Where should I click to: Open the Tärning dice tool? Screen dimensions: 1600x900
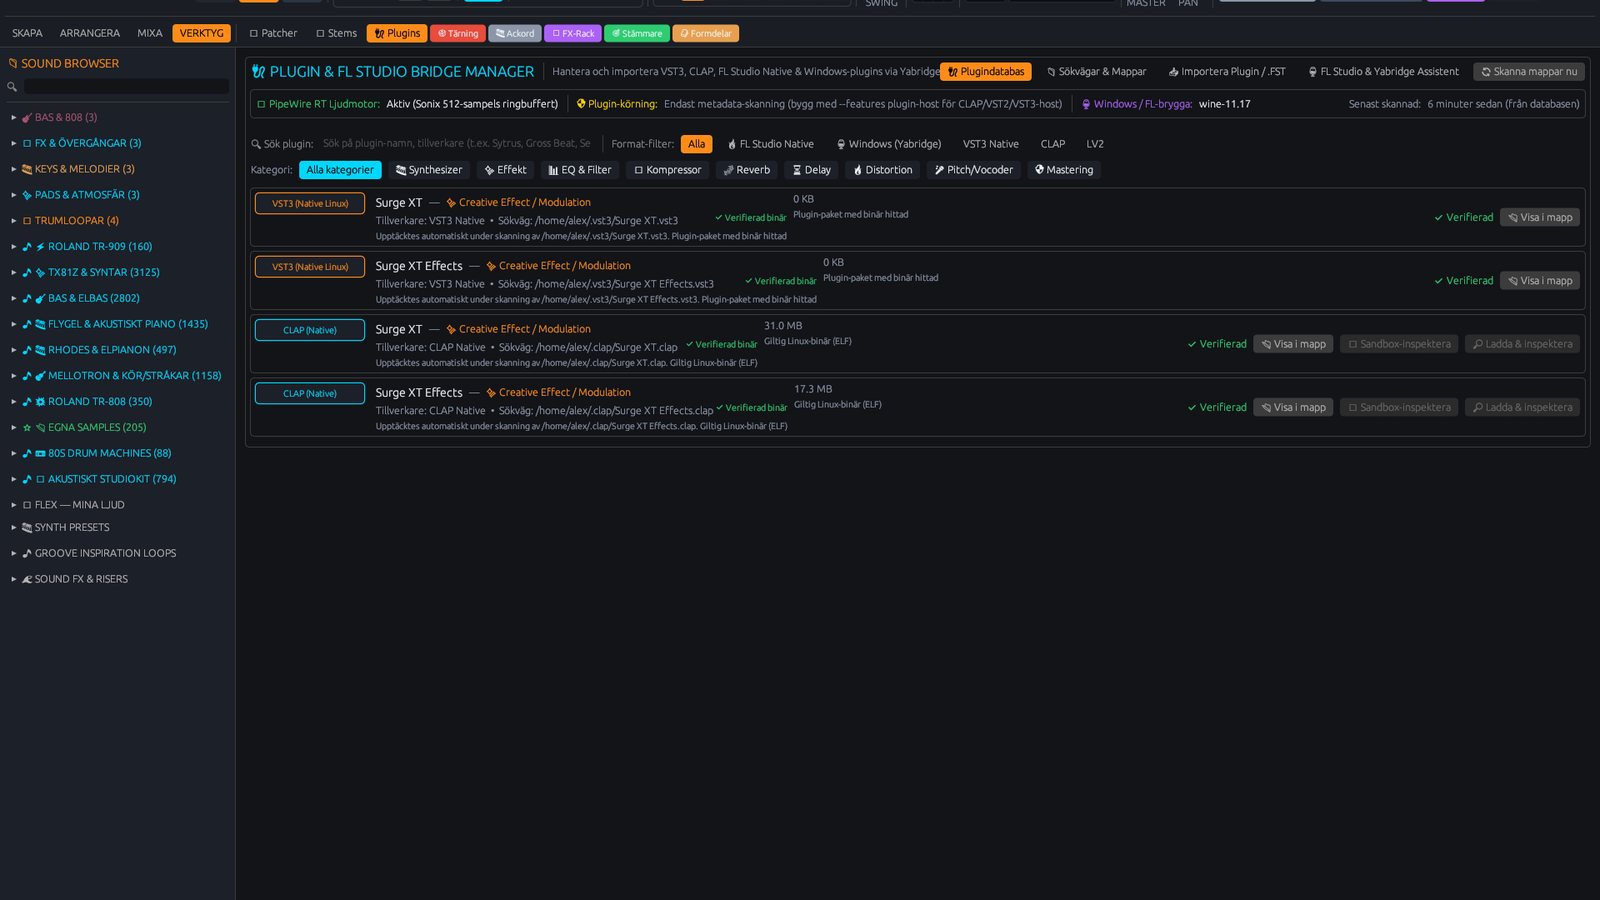pos(458,33)
